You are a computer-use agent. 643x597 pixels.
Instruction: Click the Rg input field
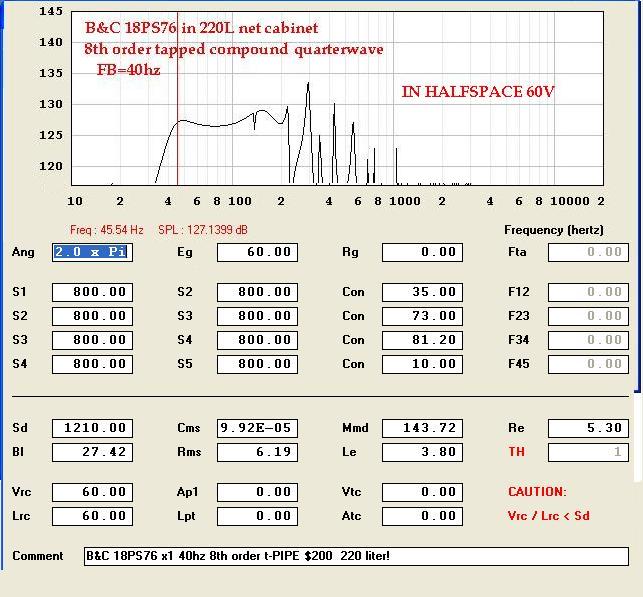[x=422, y=252]
